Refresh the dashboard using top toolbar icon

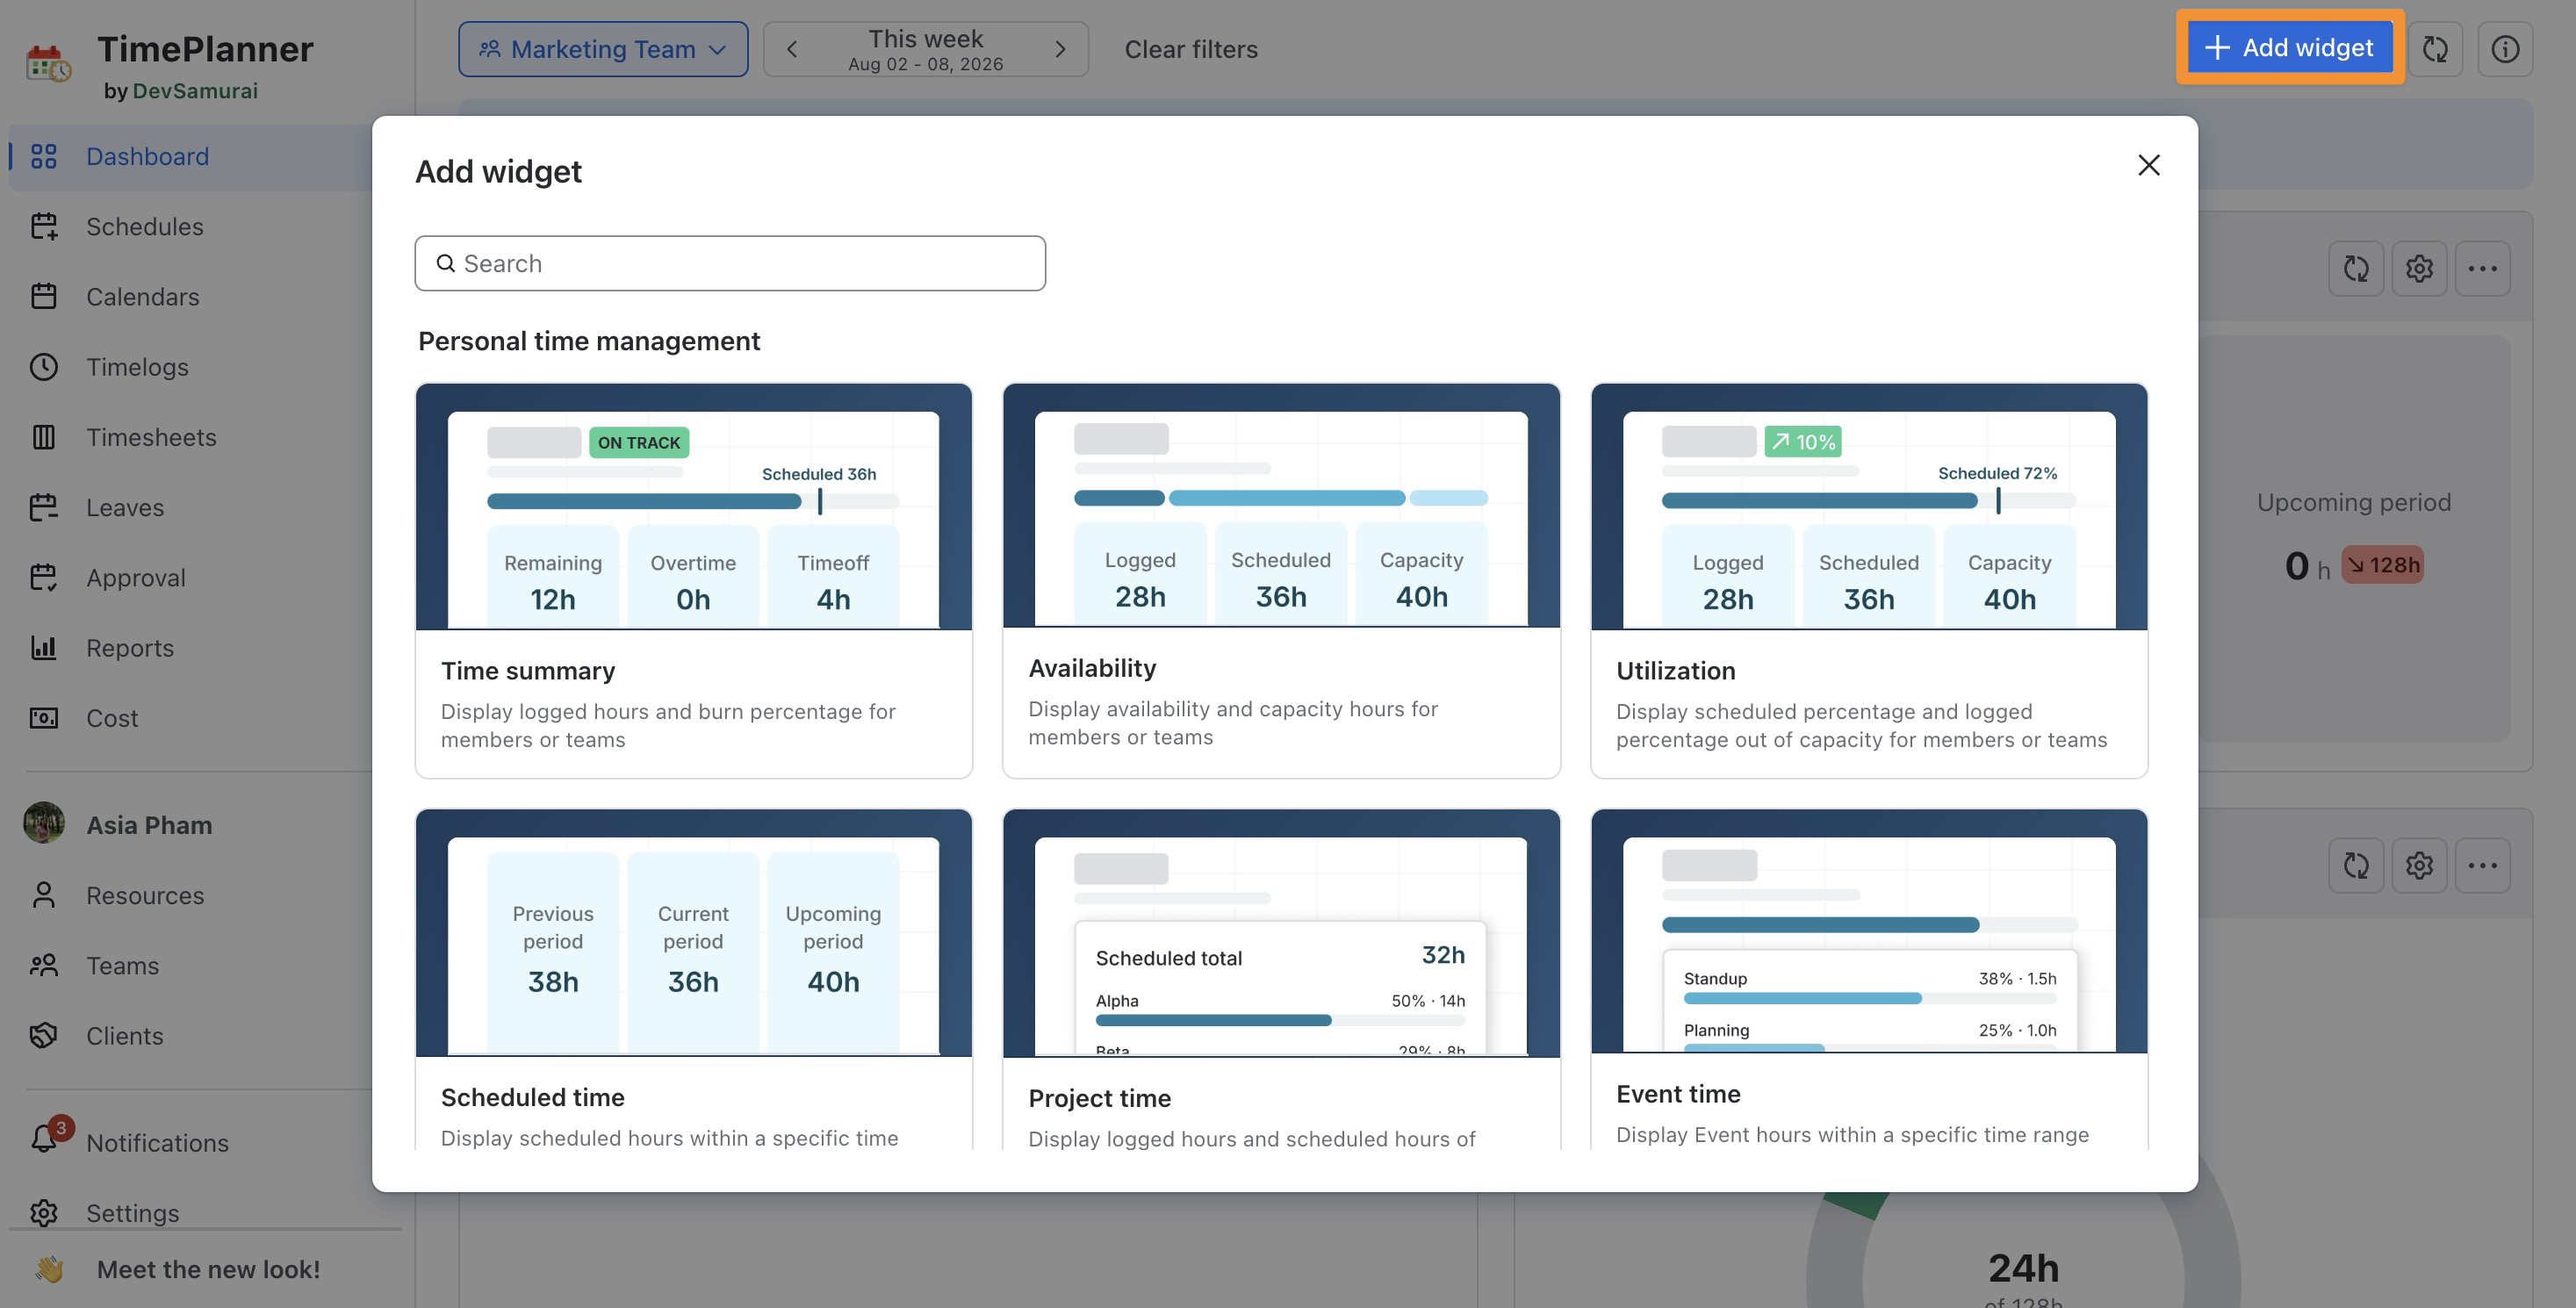point(2435,49)
